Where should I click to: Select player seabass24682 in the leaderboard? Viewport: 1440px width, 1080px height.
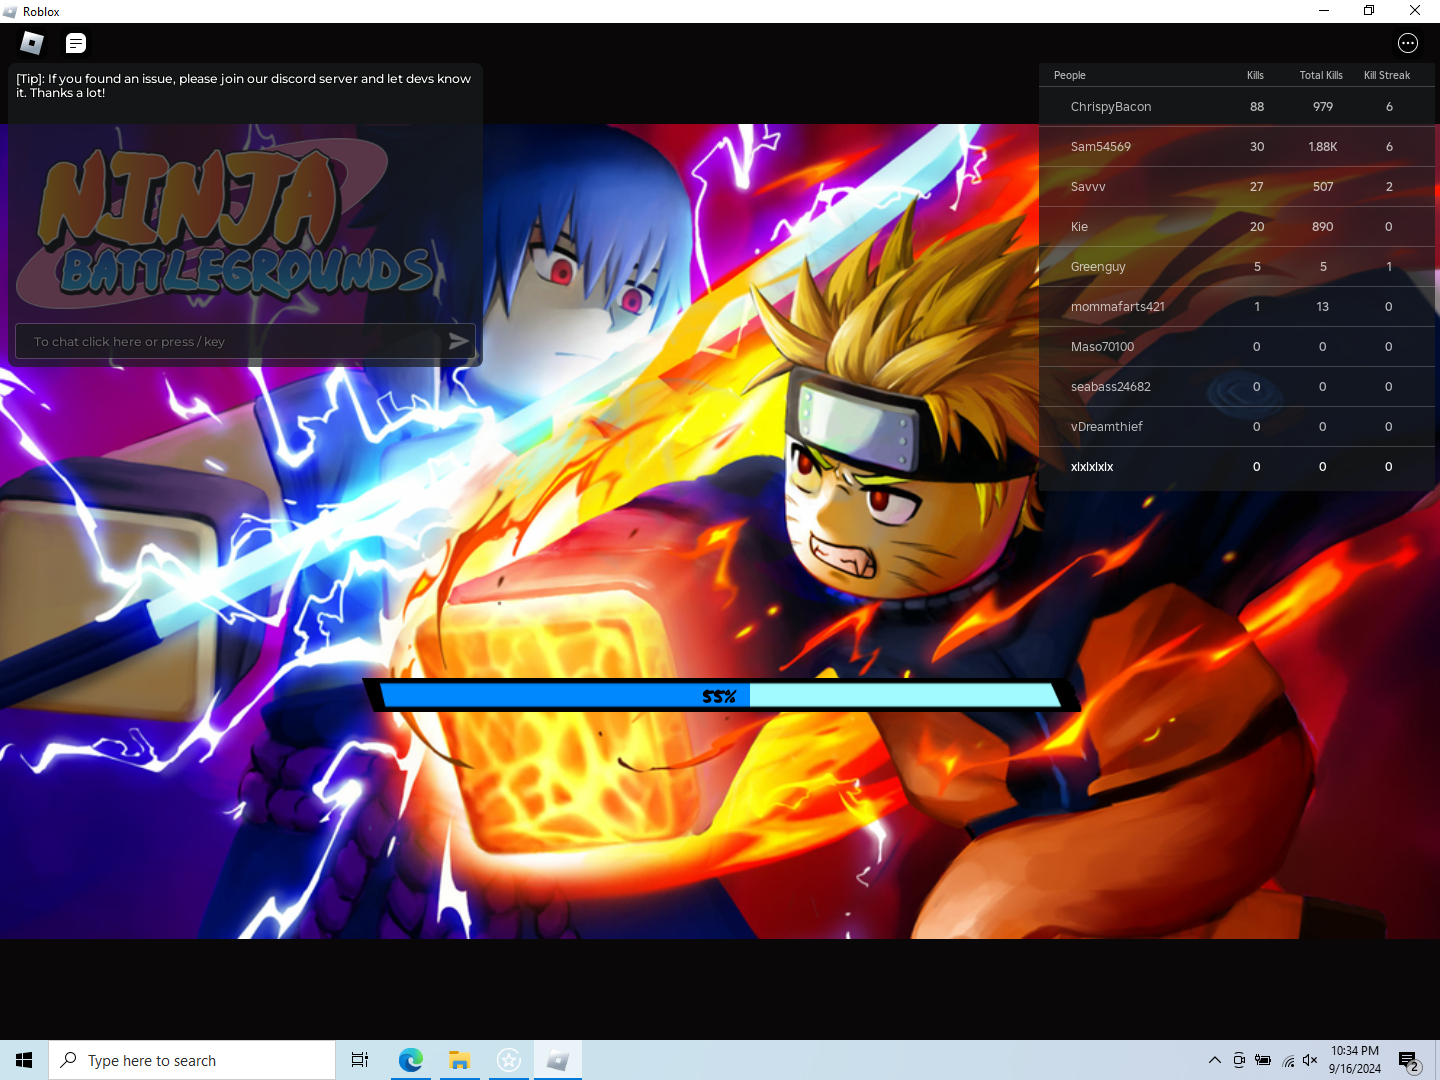point(1237,386)
